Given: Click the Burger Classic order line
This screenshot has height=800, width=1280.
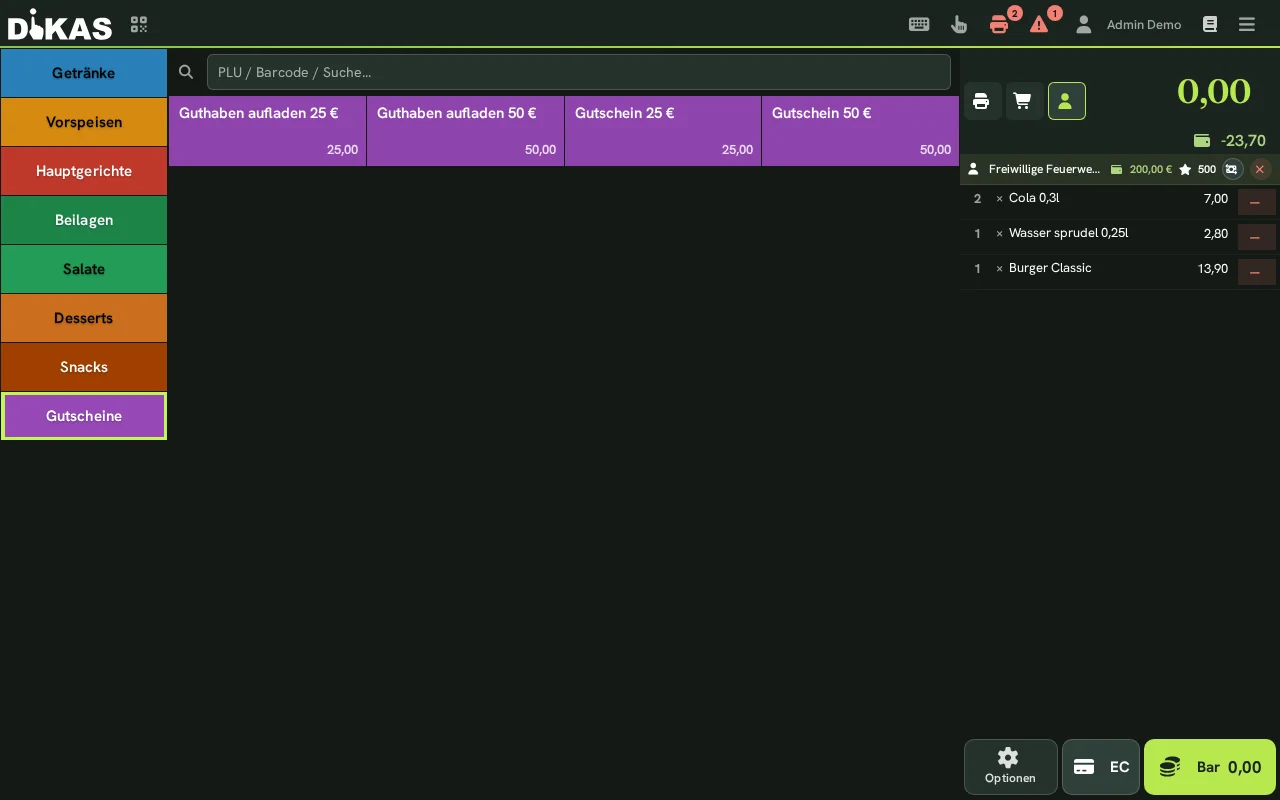Looking at the screenshot, I should point(1097,272).
